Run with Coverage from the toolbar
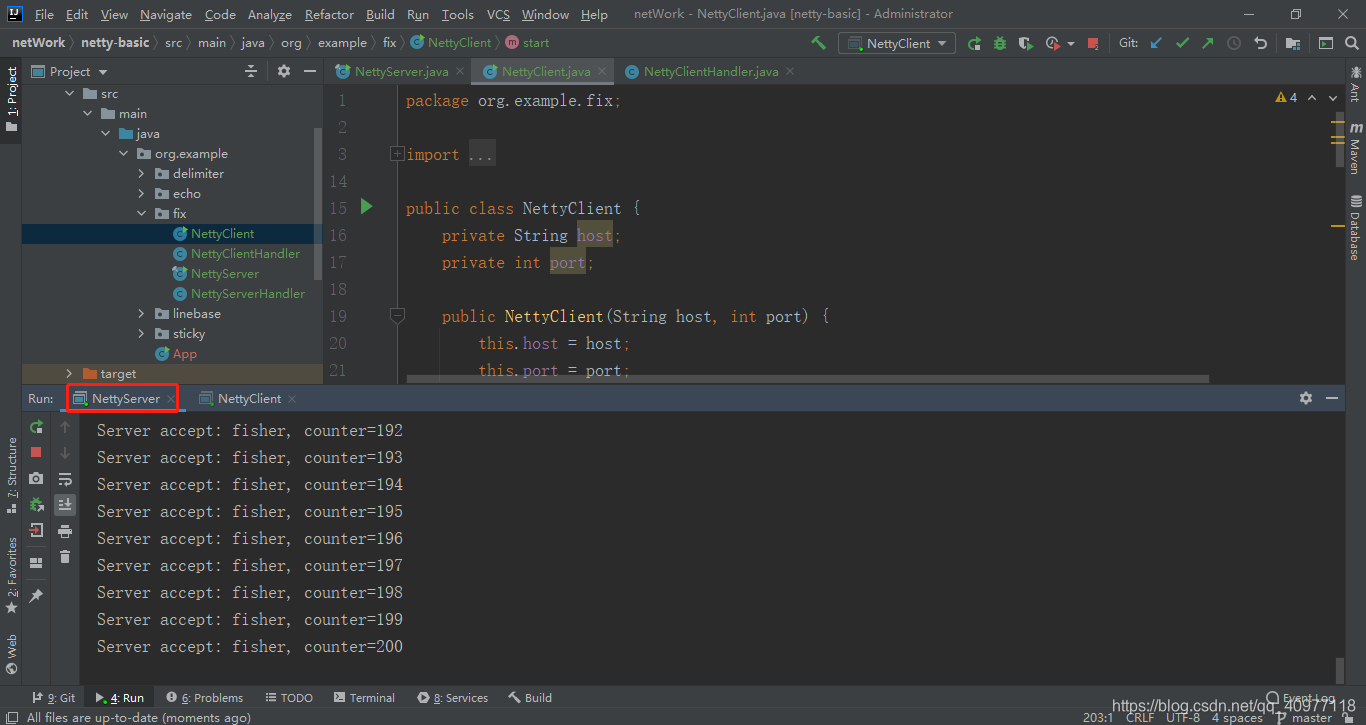Viewport: 1366px width, 725px height. tap(1026, 43)
